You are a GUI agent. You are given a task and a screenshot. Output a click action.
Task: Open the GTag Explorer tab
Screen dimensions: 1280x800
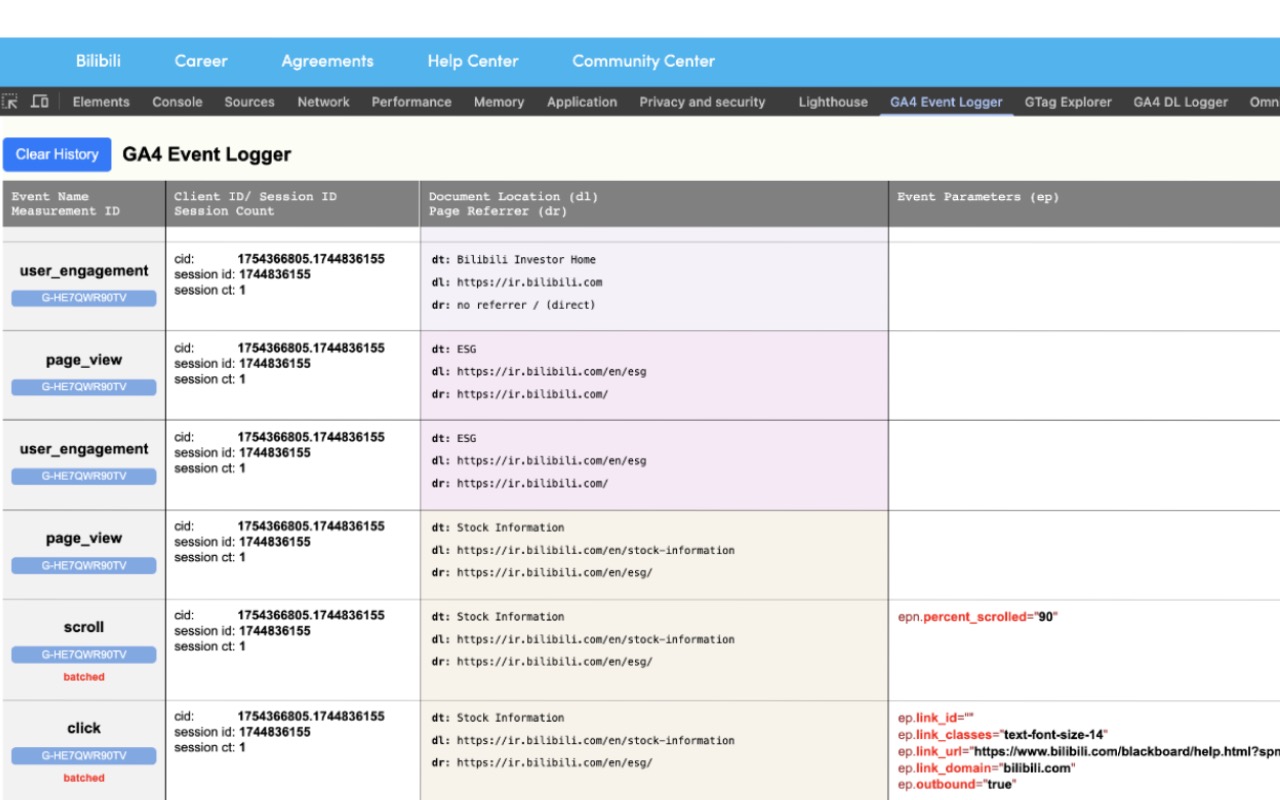(1068, 102)
